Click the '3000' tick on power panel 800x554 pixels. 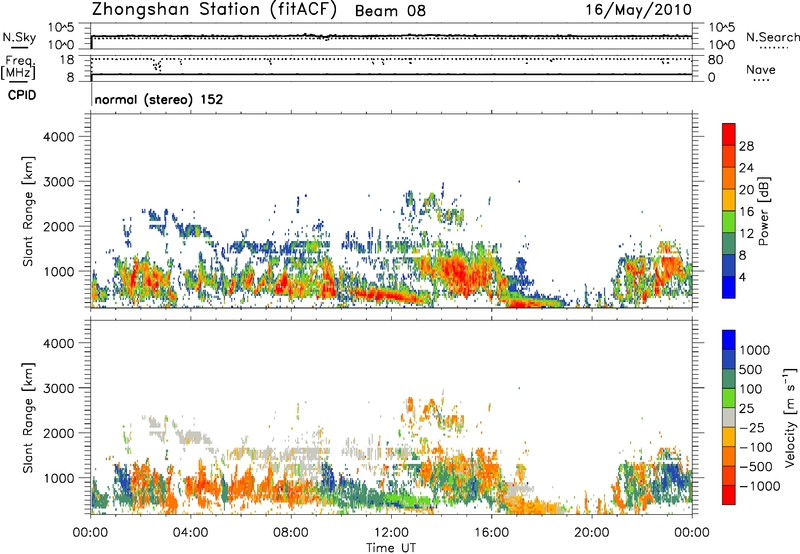click(59, 182)
